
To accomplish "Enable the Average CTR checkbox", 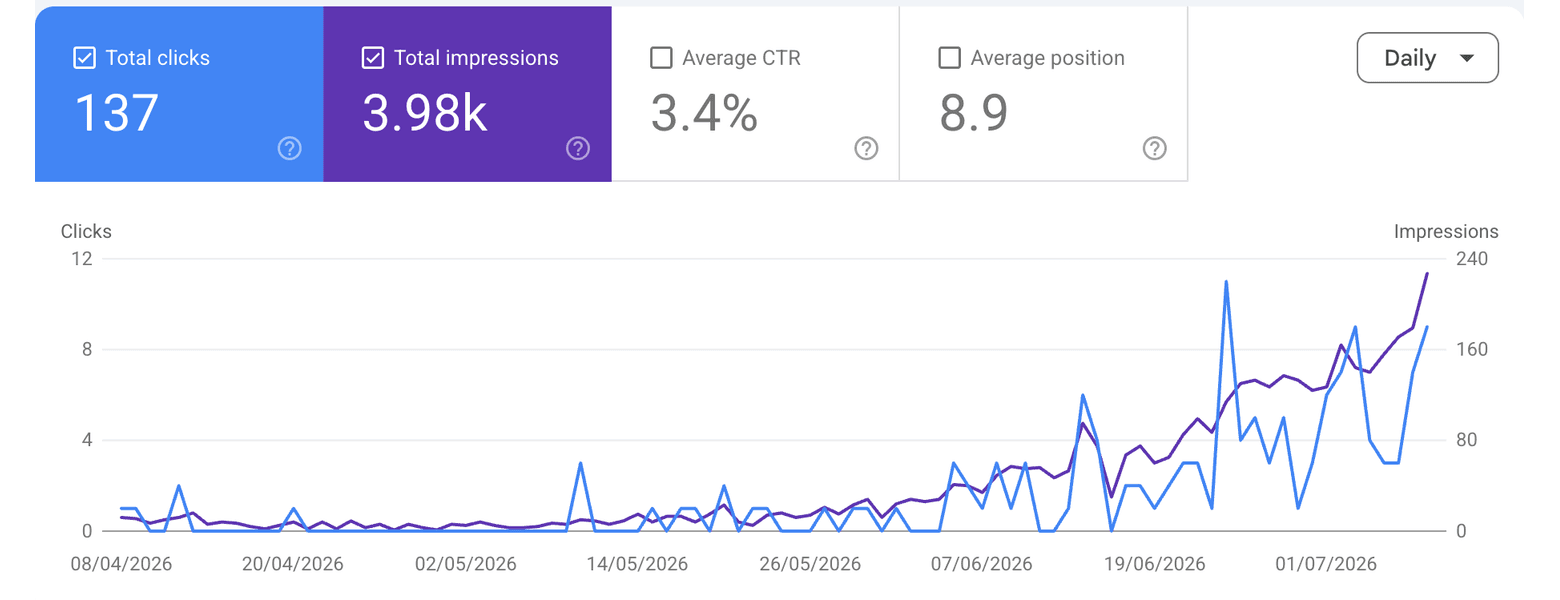I will 661,58.
